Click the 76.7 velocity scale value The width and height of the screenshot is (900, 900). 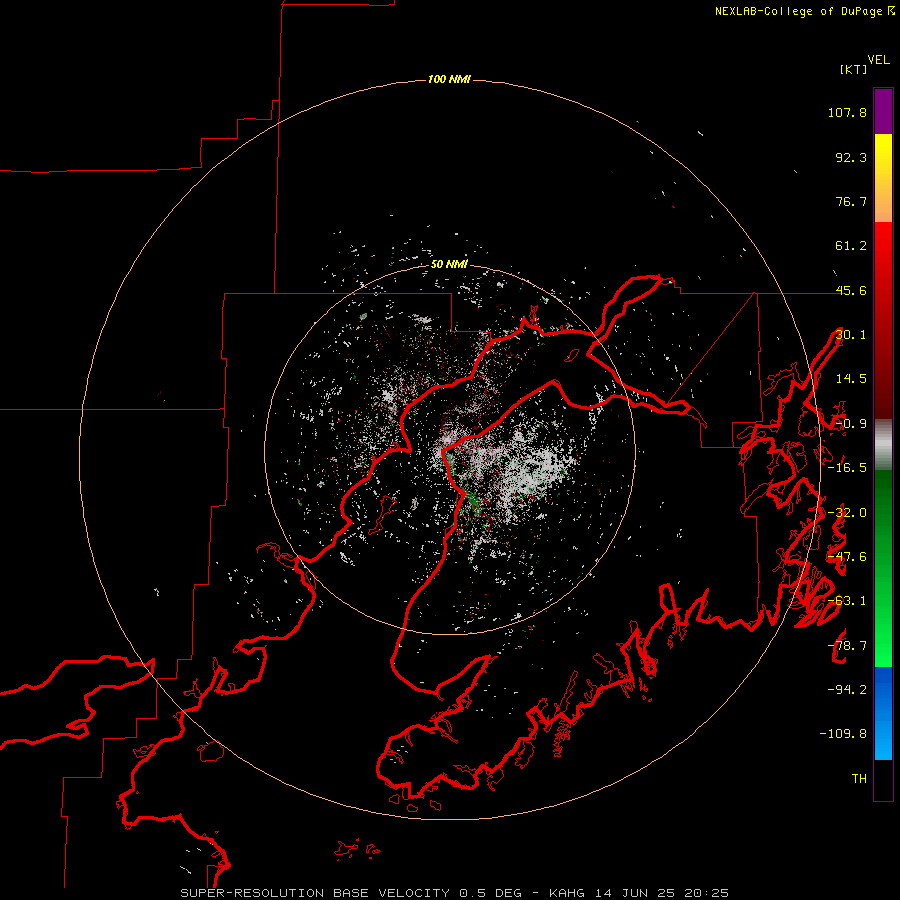[x=851, y=201]
